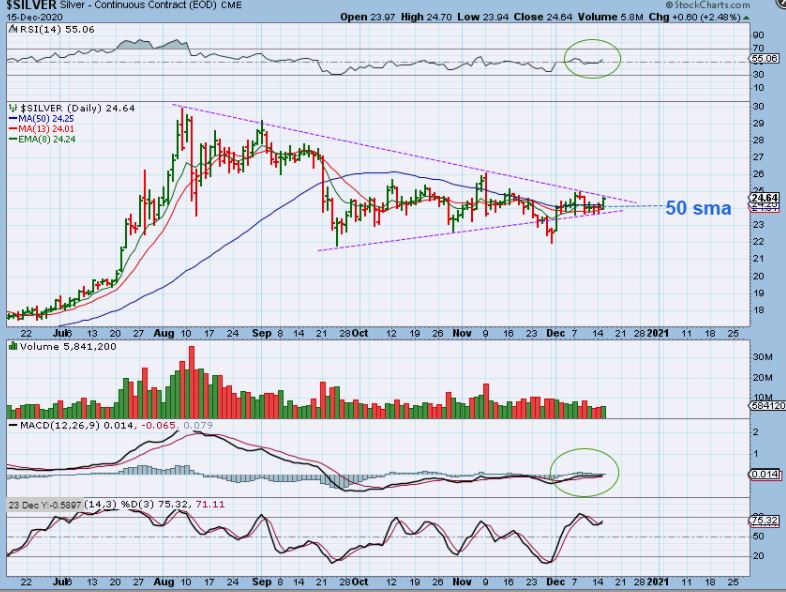Click the 30M label on volume axis
This screenshot has height=592, width=786.
click(x=762, y=357)
